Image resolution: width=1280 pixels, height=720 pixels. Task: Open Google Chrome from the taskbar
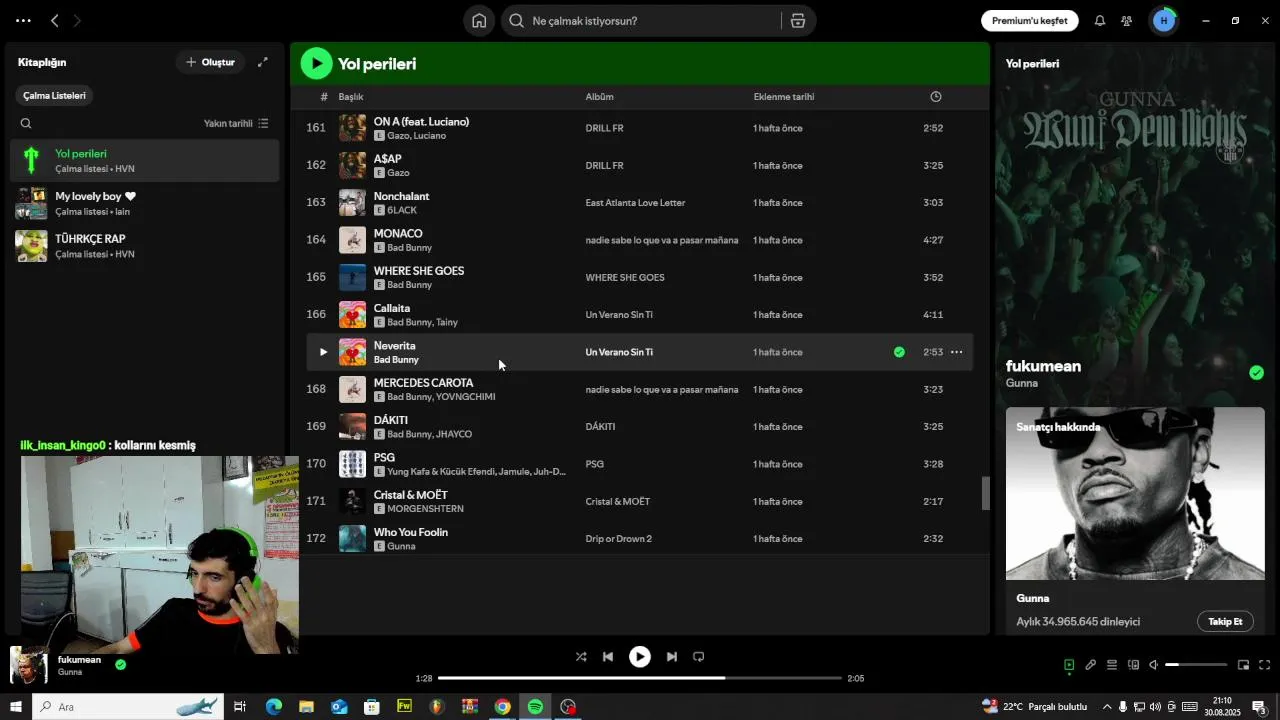[x=503, y=707]
